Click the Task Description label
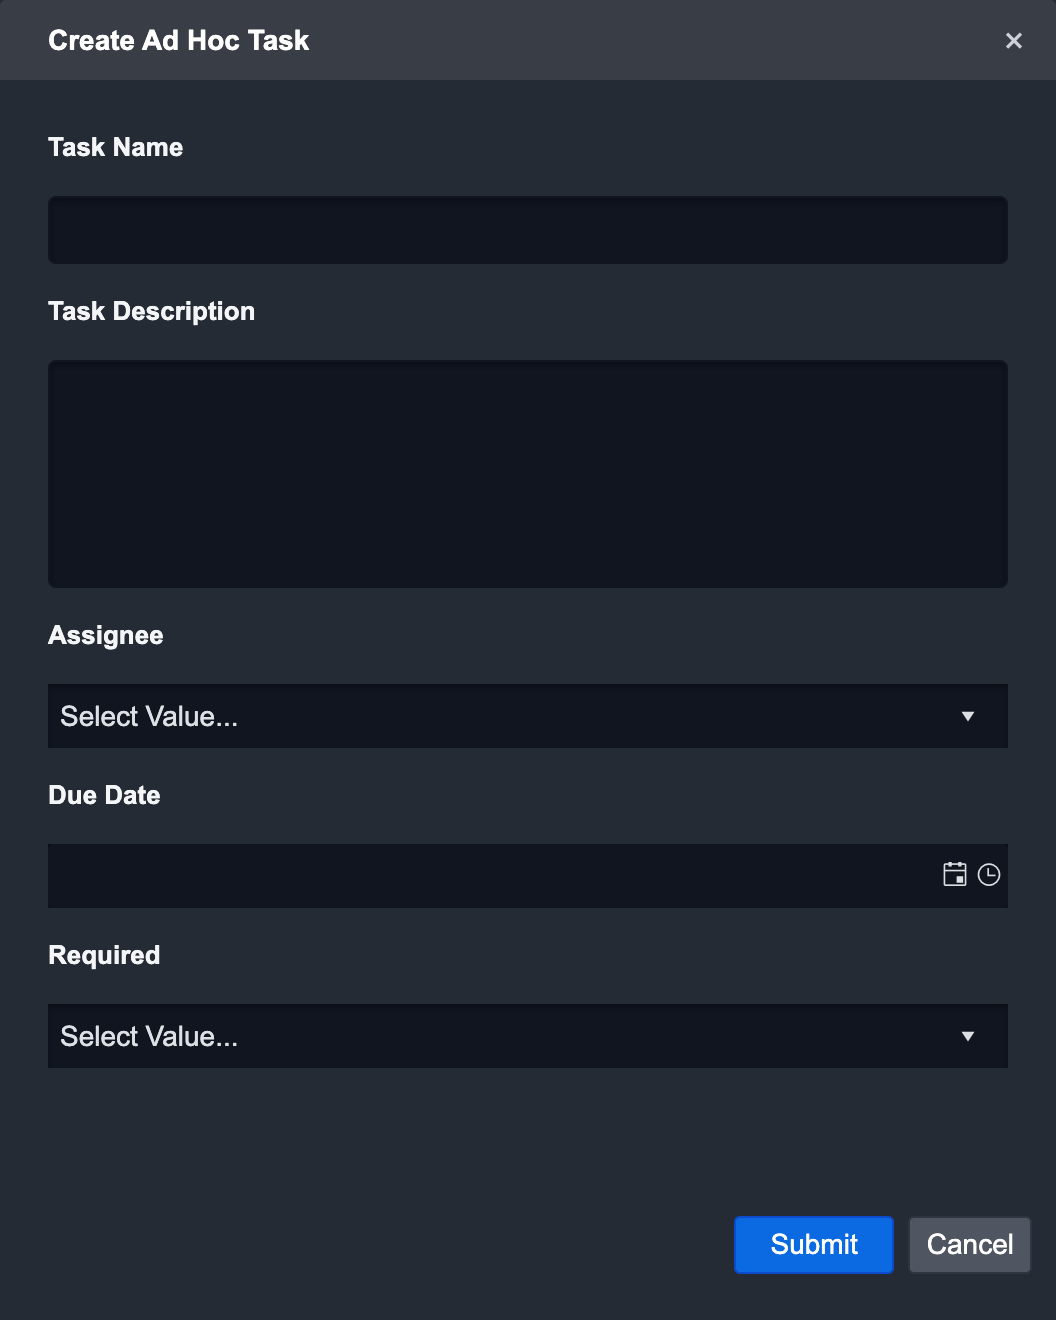 pos(152,311)
